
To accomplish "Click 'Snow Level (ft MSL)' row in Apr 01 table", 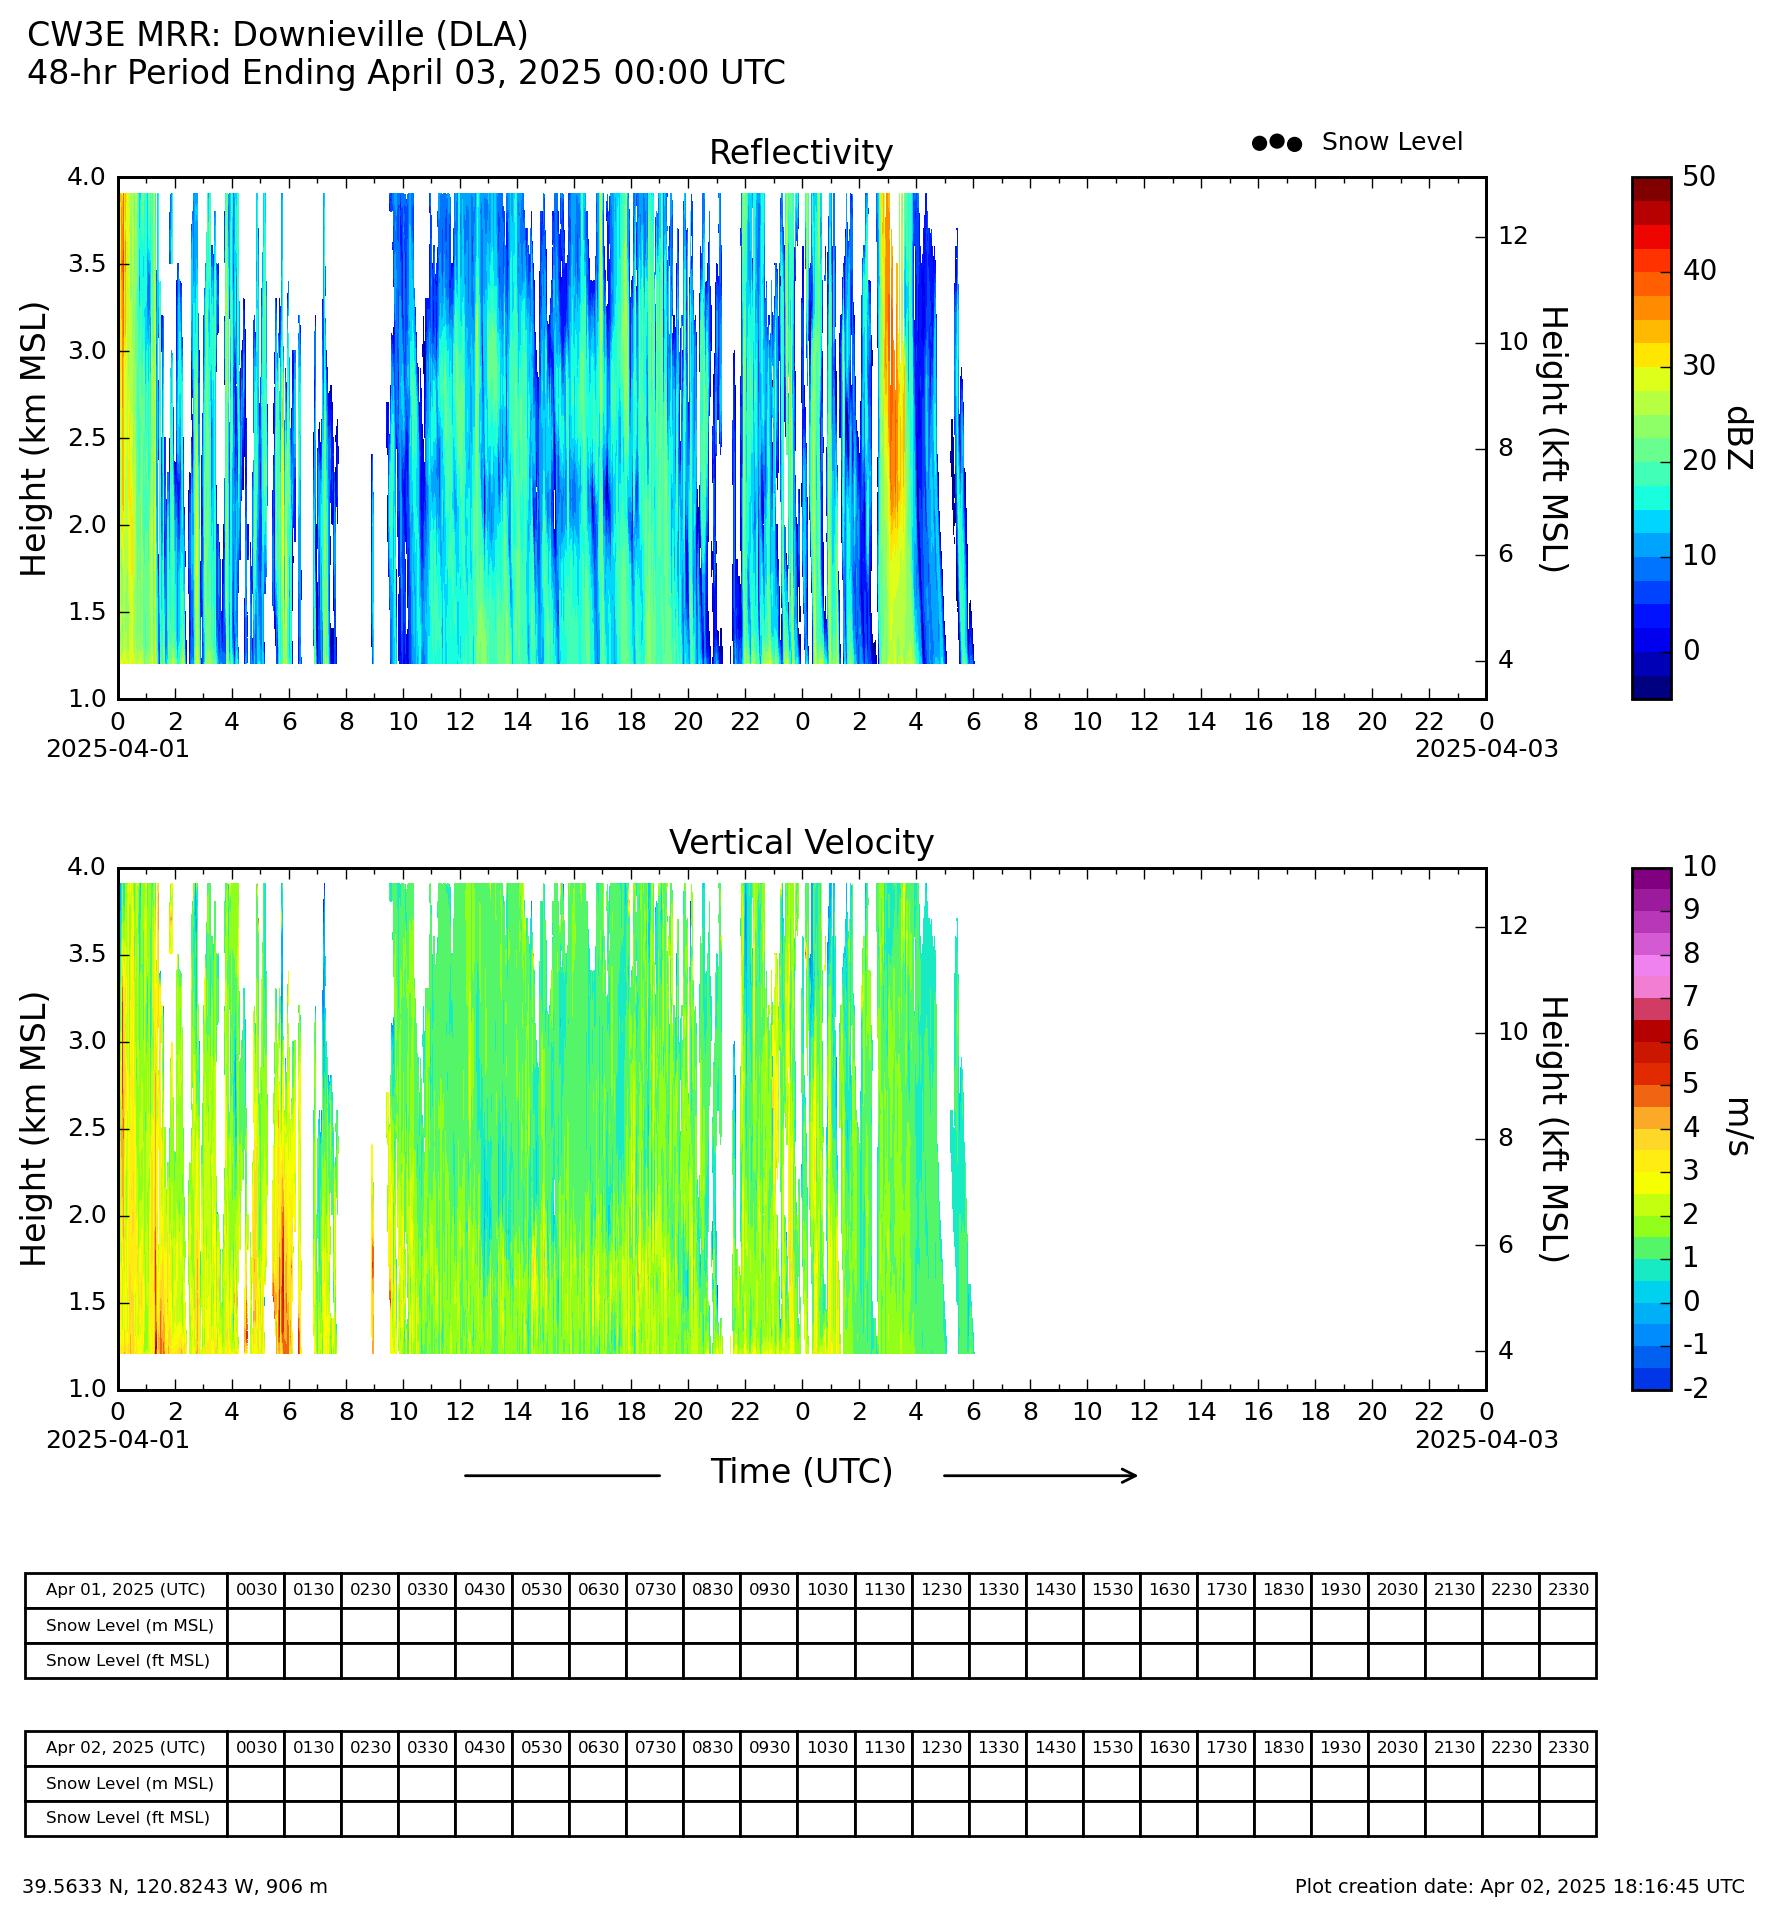I will 811,1660.
